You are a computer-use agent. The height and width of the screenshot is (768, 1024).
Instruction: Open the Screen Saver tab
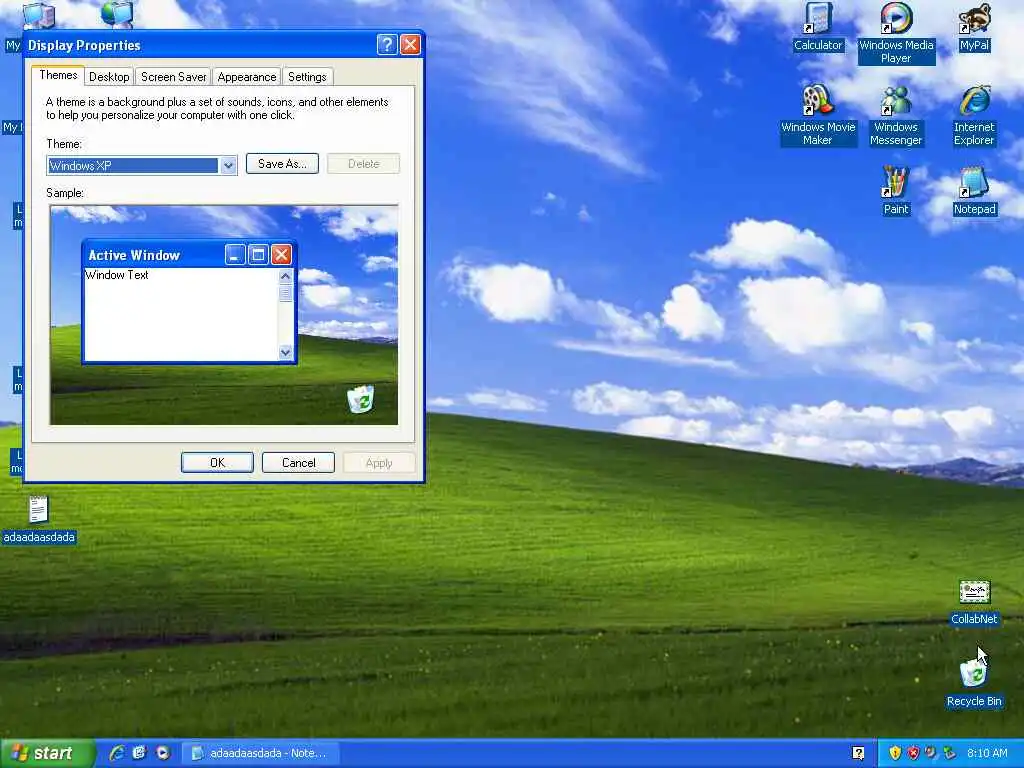point(174,77)
